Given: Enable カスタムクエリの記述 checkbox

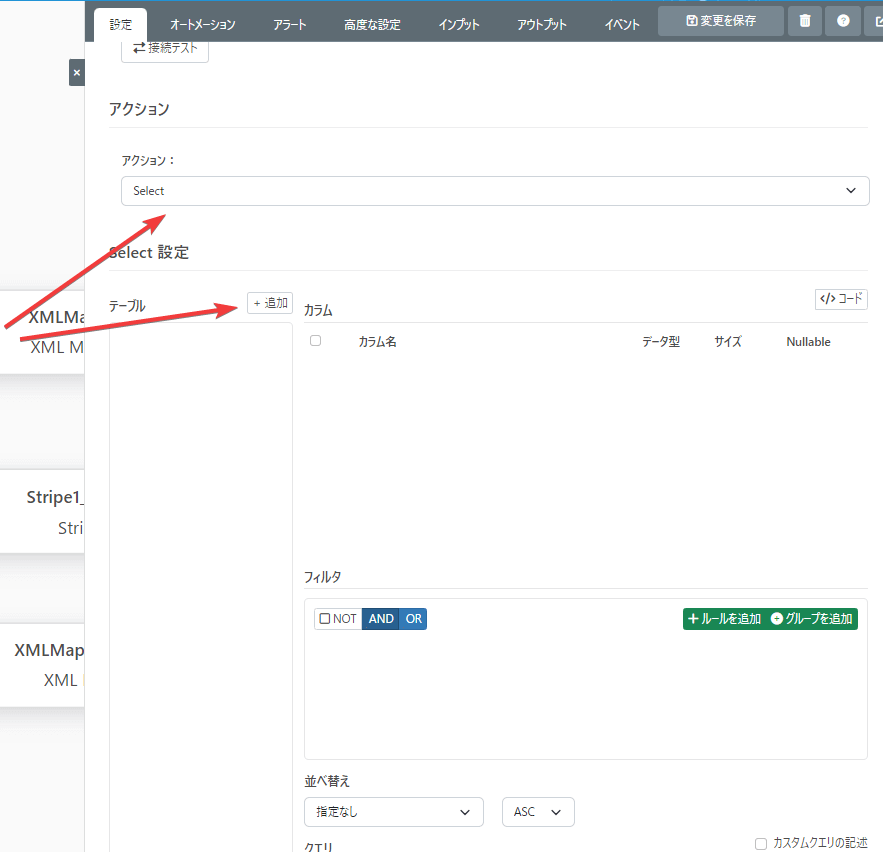Looking at the screenshot, I should pyautogui.click(x=761, y=844).
